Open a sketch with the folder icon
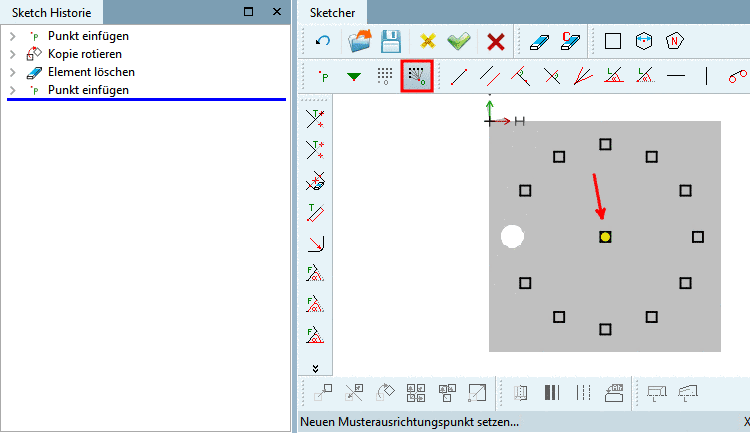 (360, 41)
